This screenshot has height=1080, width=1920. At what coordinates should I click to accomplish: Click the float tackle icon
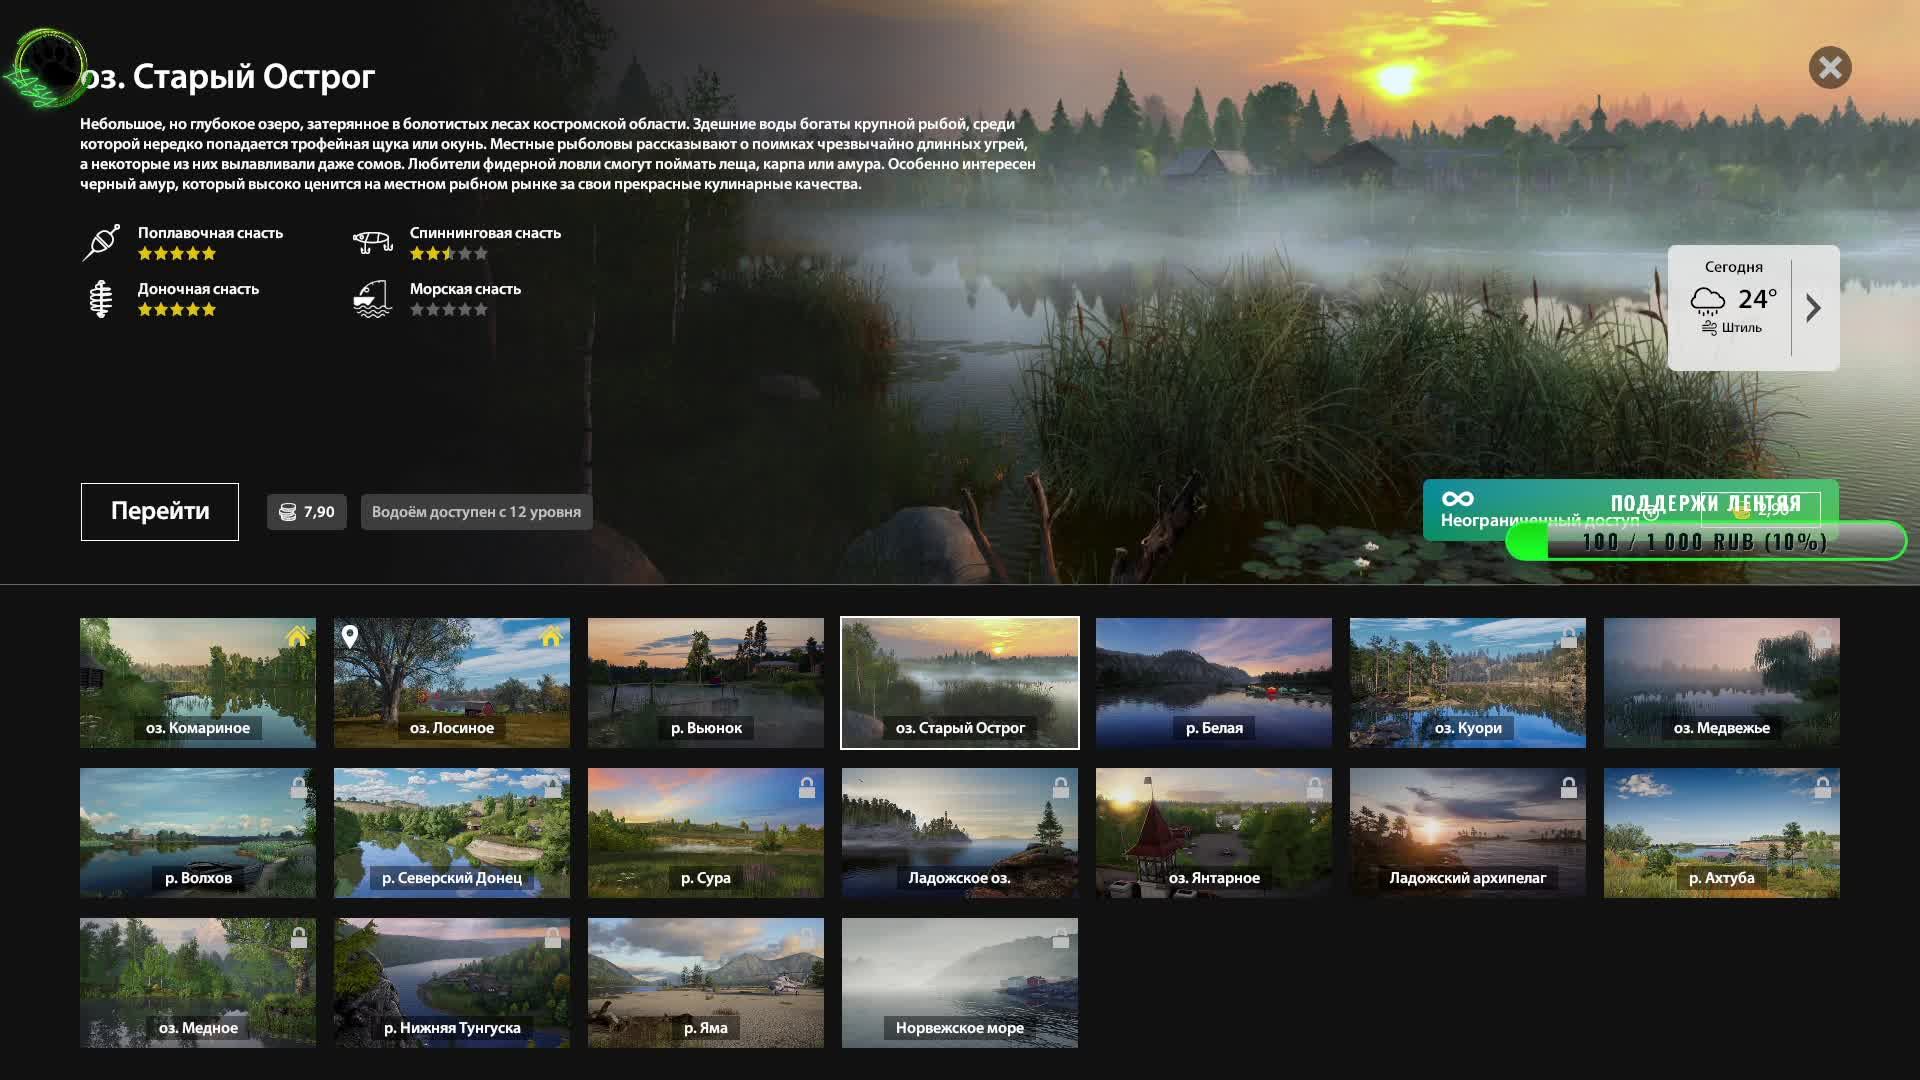[x=101, y=242]
